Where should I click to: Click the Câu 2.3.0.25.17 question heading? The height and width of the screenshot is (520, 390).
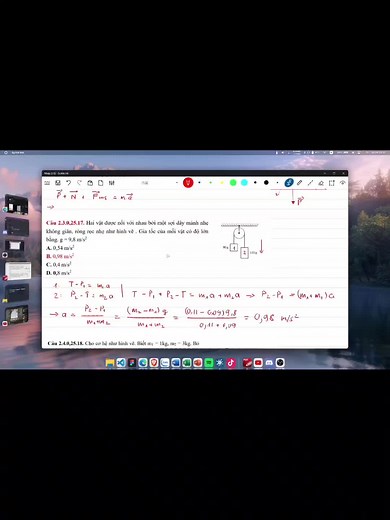pos(65,223)
